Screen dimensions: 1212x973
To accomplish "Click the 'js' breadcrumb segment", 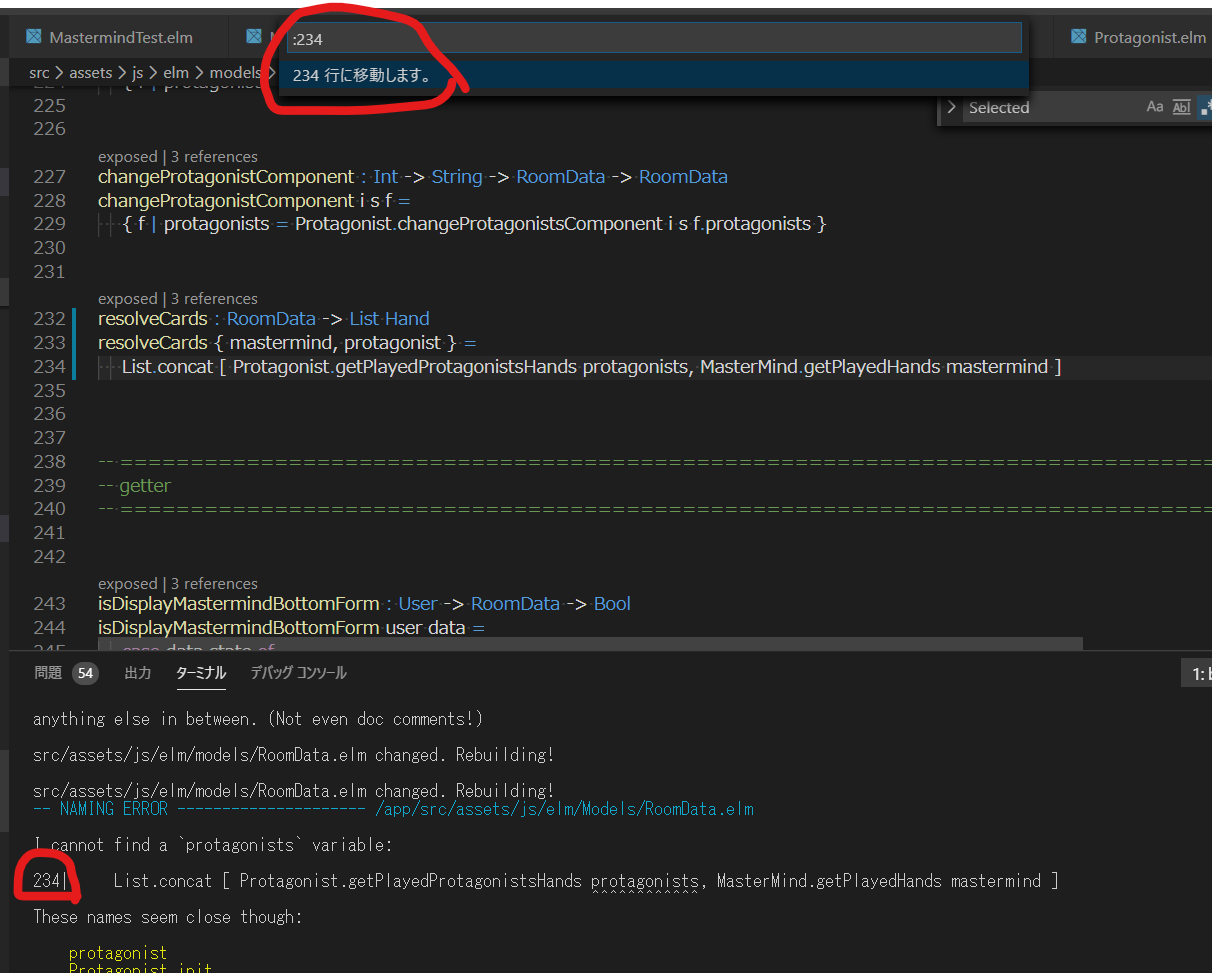I will click(x=139, y=73).
